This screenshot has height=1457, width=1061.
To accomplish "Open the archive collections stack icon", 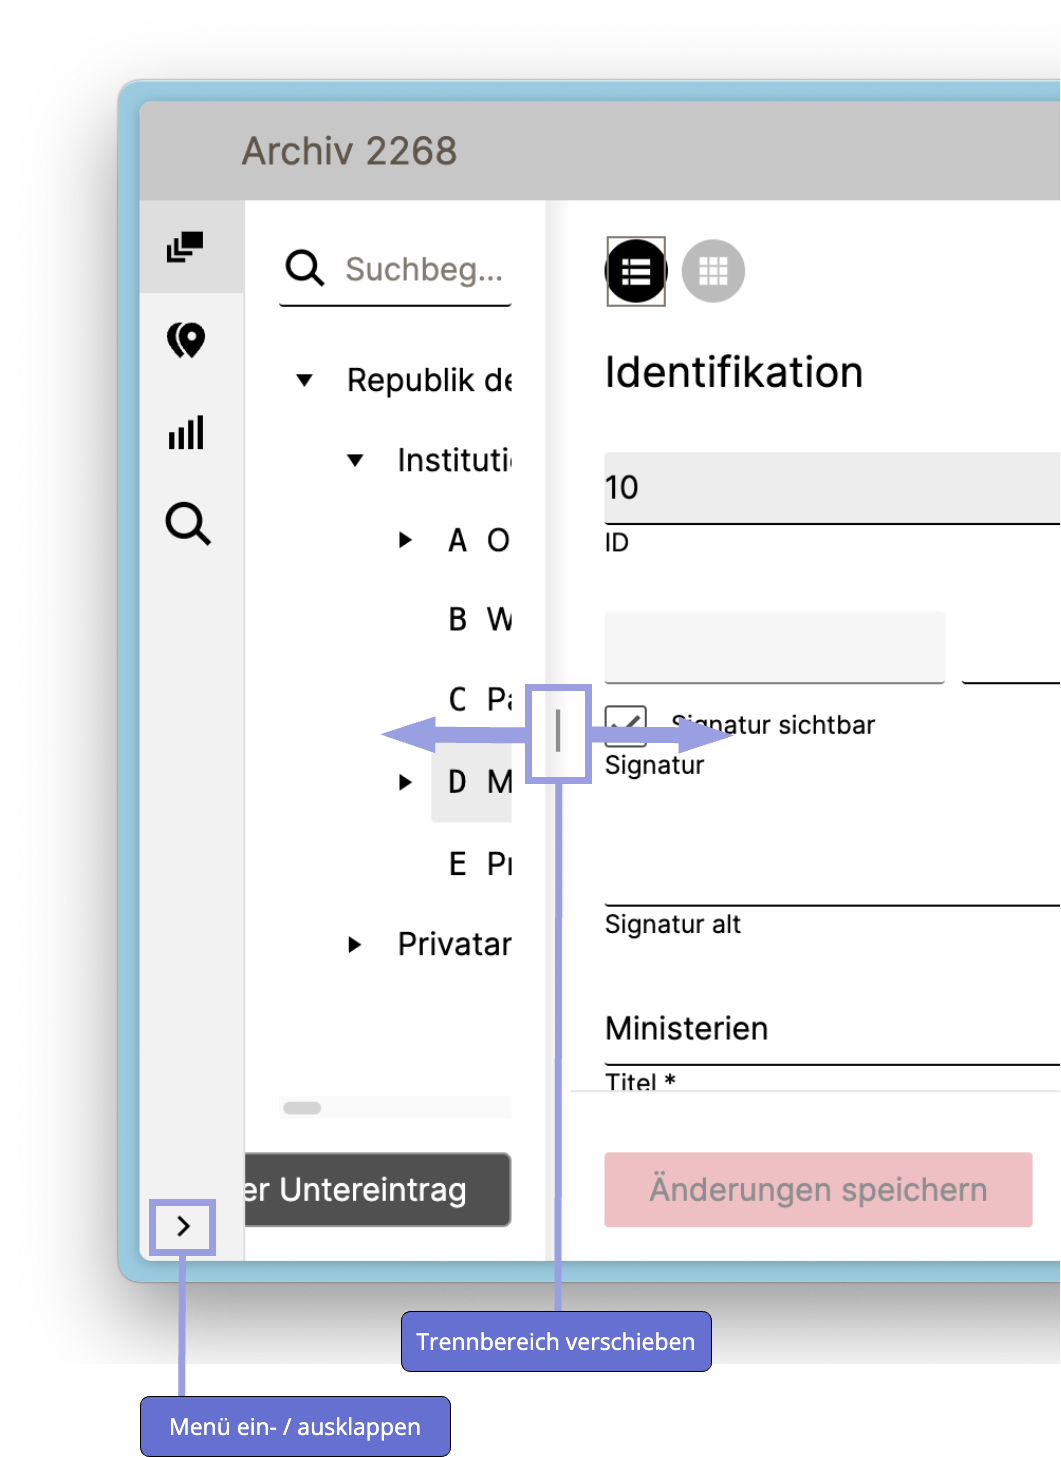I will (x=185, y=246).
